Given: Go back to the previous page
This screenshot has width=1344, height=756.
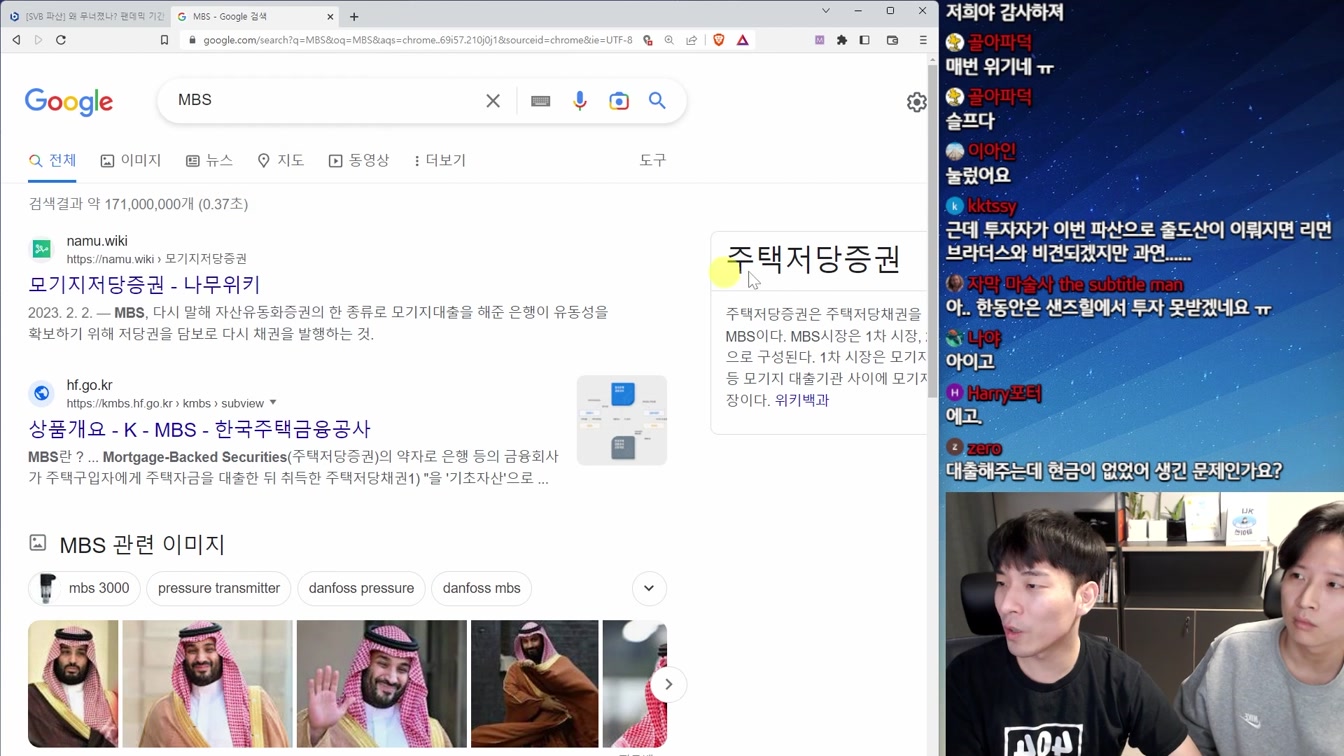Looking at the screenshot, I should point(16,40).
